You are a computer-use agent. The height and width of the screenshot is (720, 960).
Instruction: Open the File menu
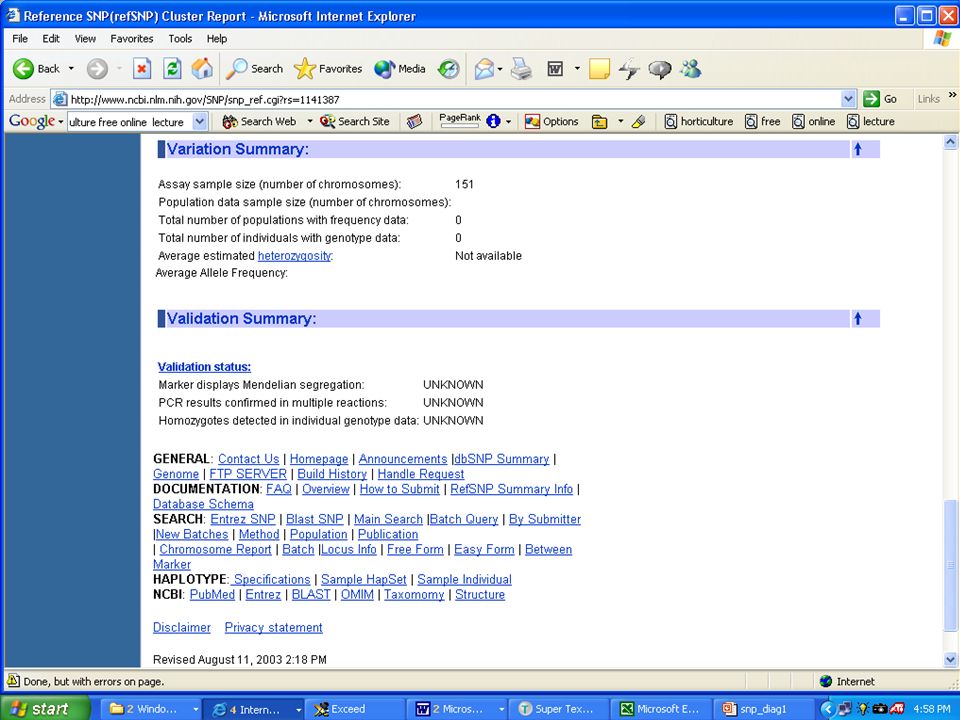[20, 39]
